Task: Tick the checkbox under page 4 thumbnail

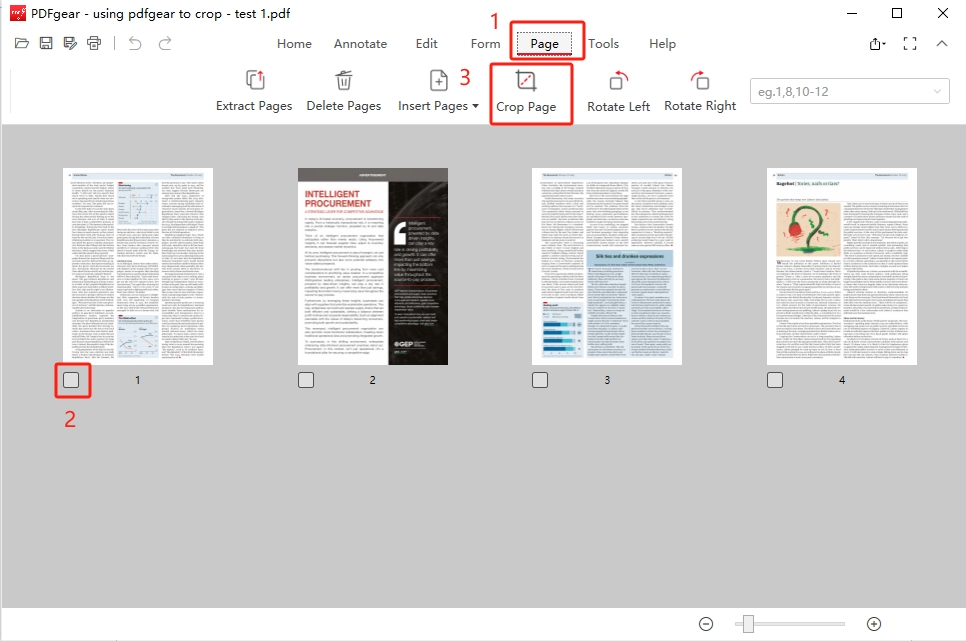Action: [x=774, y=380]
